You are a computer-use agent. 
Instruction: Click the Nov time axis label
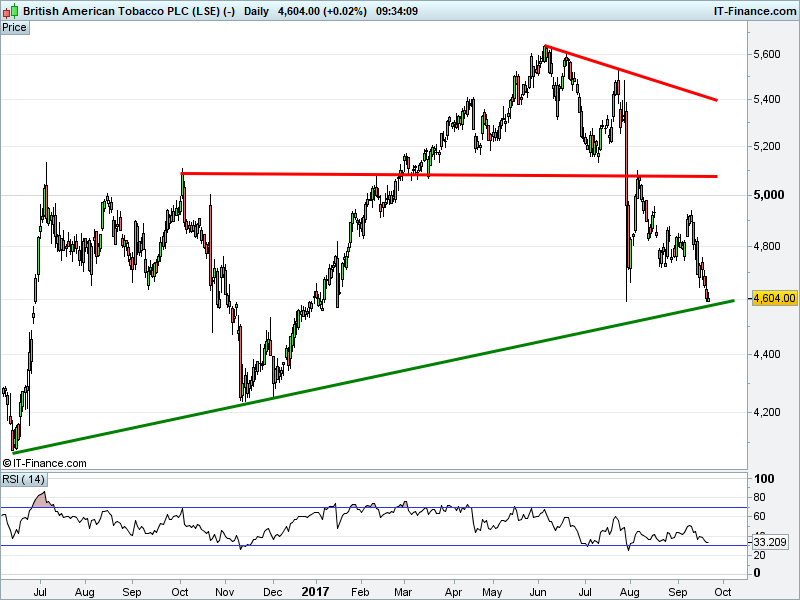tap(224, 592)
